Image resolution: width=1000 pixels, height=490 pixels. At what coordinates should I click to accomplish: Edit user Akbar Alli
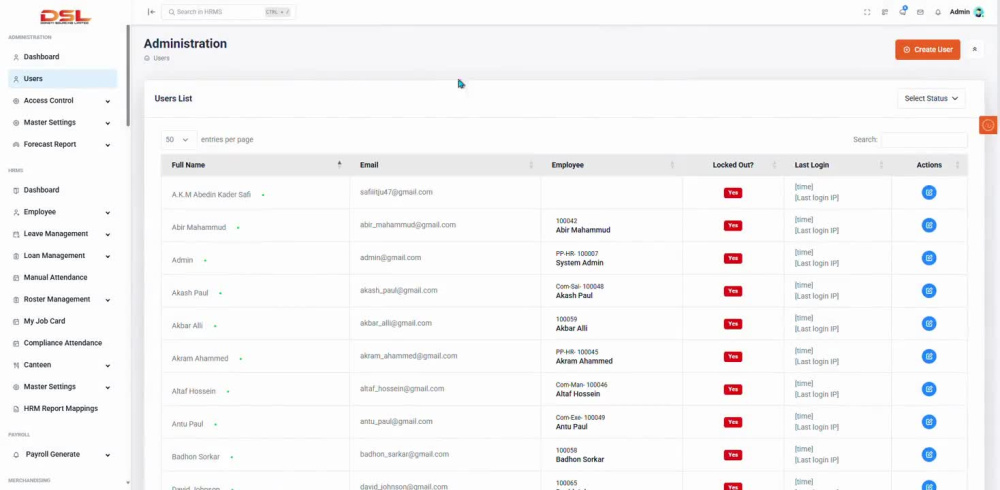[x=929, y=323]
